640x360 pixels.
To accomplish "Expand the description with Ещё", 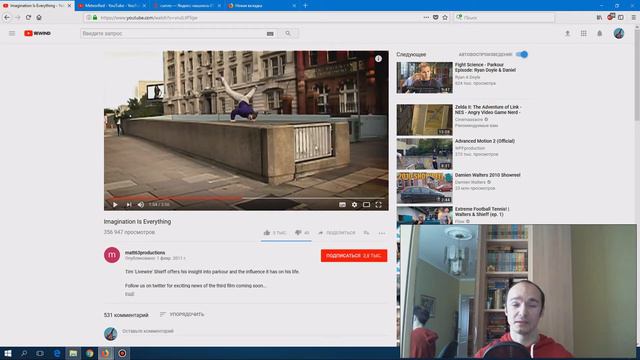I will click(129, 294).
